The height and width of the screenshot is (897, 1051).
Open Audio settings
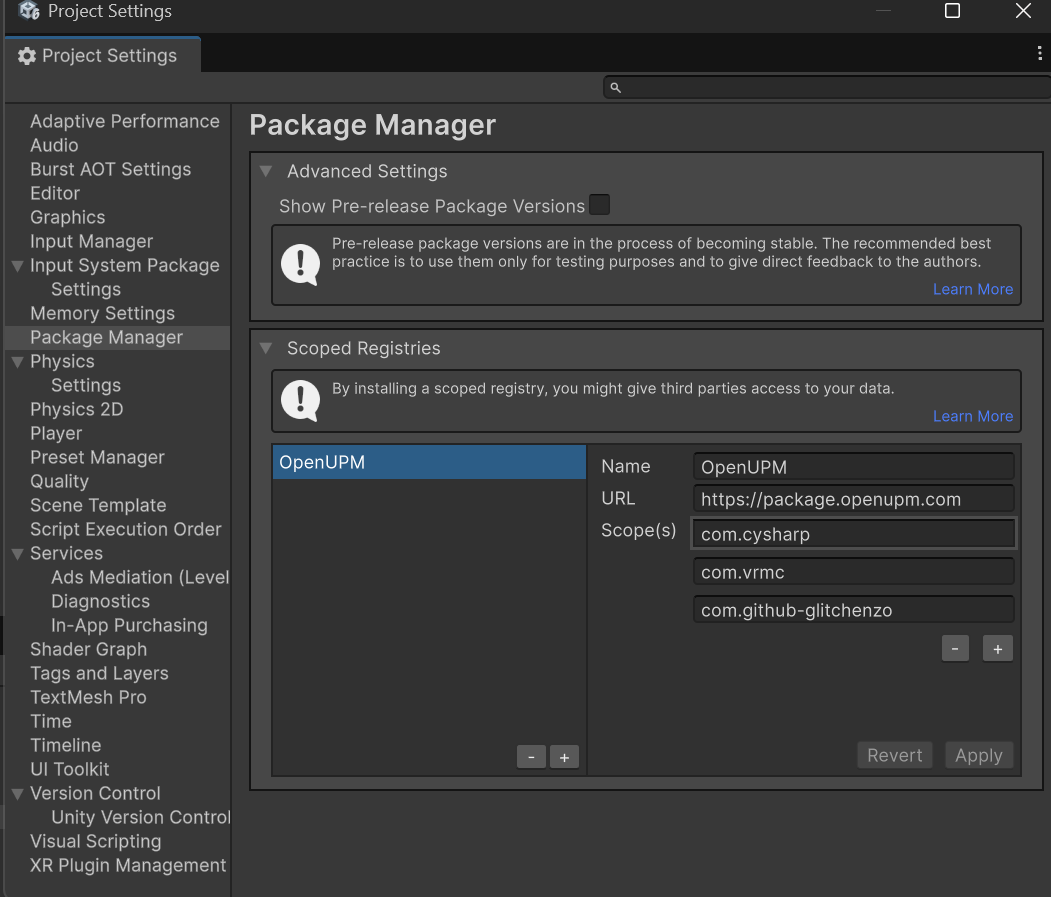coord(54,145)
